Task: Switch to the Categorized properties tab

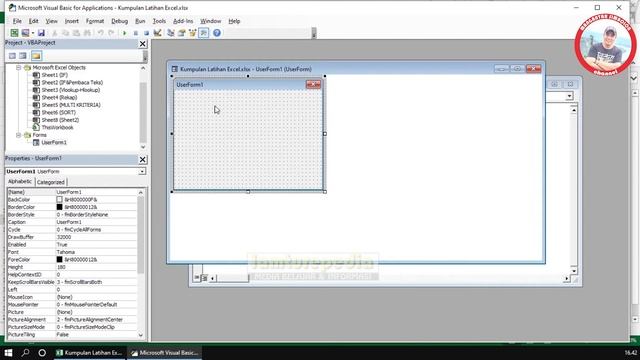Action: [x=51, y=182]
